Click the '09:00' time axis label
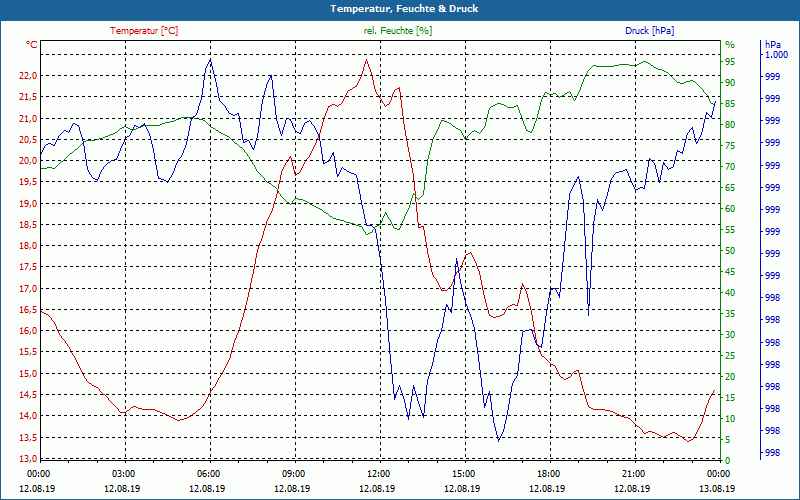This screenshot has width=800, height=500. point(293,473)
